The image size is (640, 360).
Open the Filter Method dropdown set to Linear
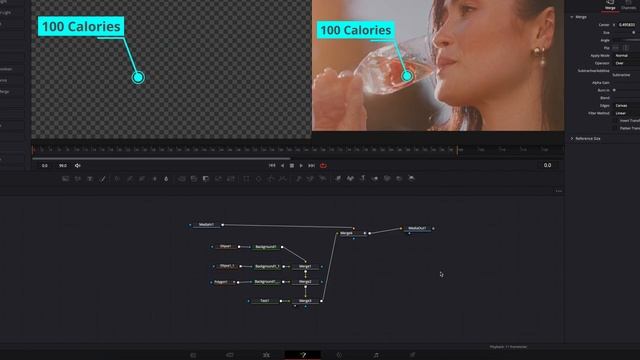(x=627, y=113)
